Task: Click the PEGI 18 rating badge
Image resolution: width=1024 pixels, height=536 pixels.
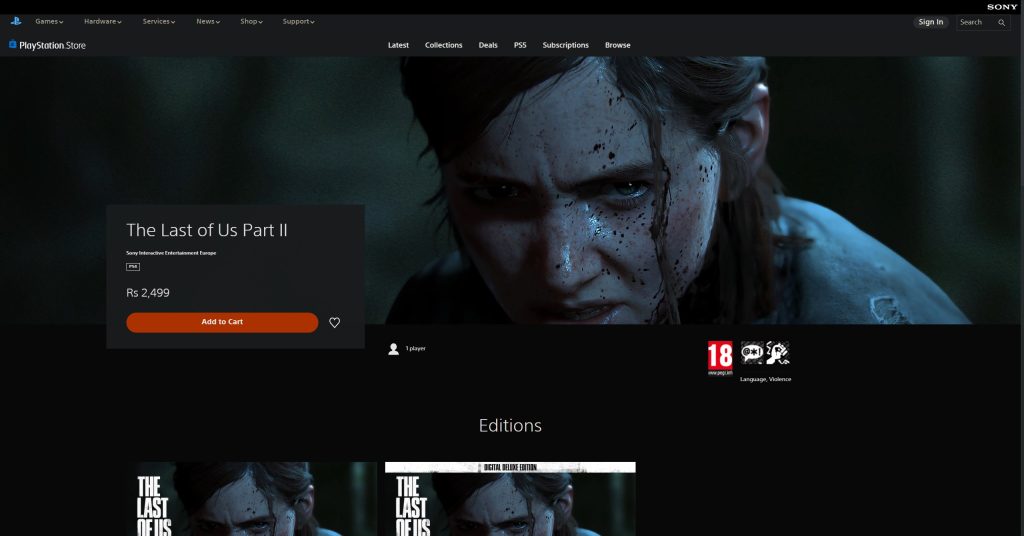Action: (x=720, y=358)
